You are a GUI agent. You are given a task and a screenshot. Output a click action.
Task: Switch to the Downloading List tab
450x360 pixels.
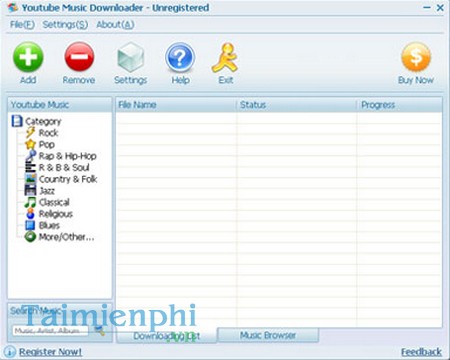167,336
